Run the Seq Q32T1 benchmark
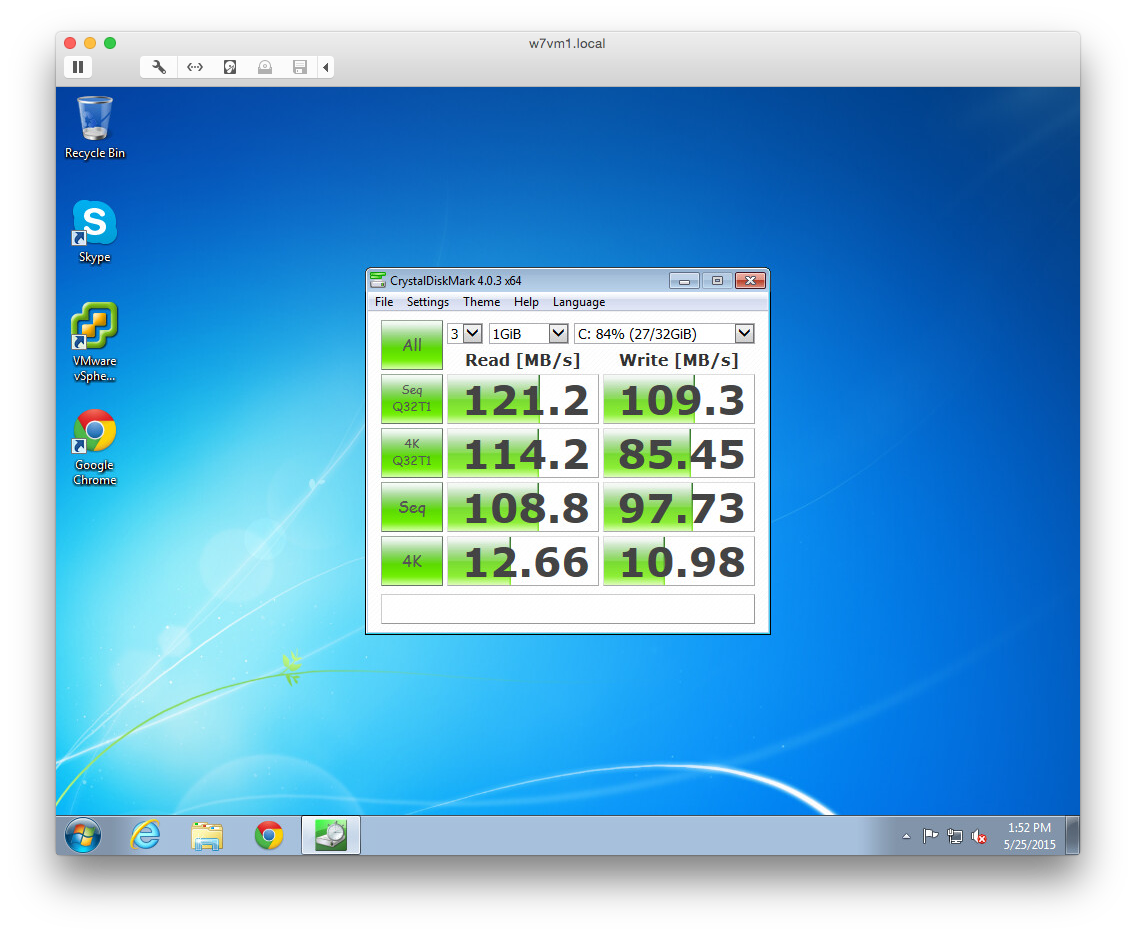Screen dimensions: 1136x935 click(412, 399)
